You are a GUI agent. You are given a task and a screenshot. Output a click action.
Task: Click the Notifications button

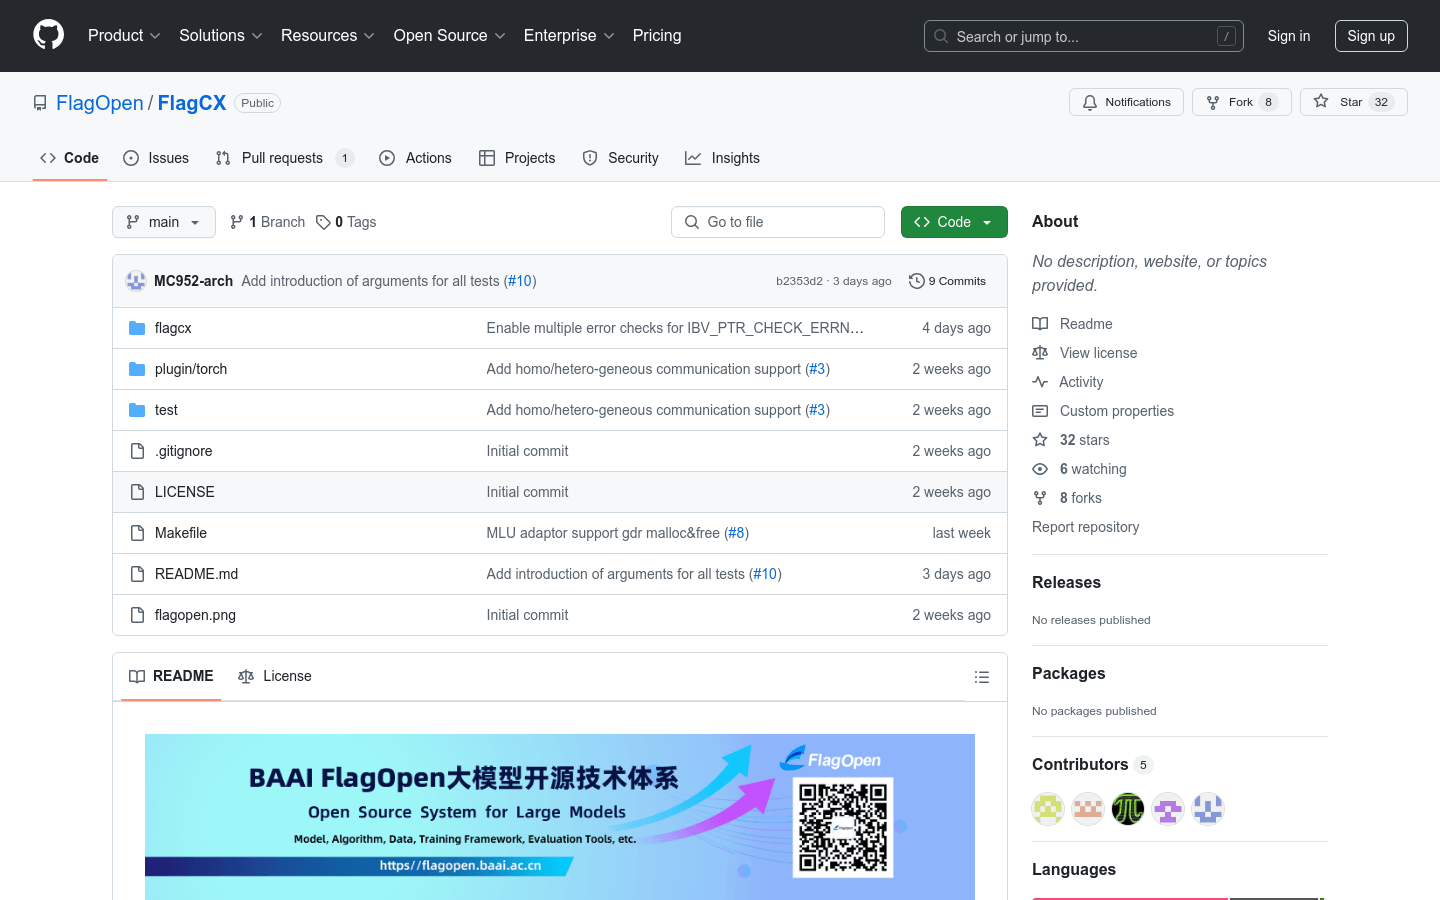click(1127, 102)
